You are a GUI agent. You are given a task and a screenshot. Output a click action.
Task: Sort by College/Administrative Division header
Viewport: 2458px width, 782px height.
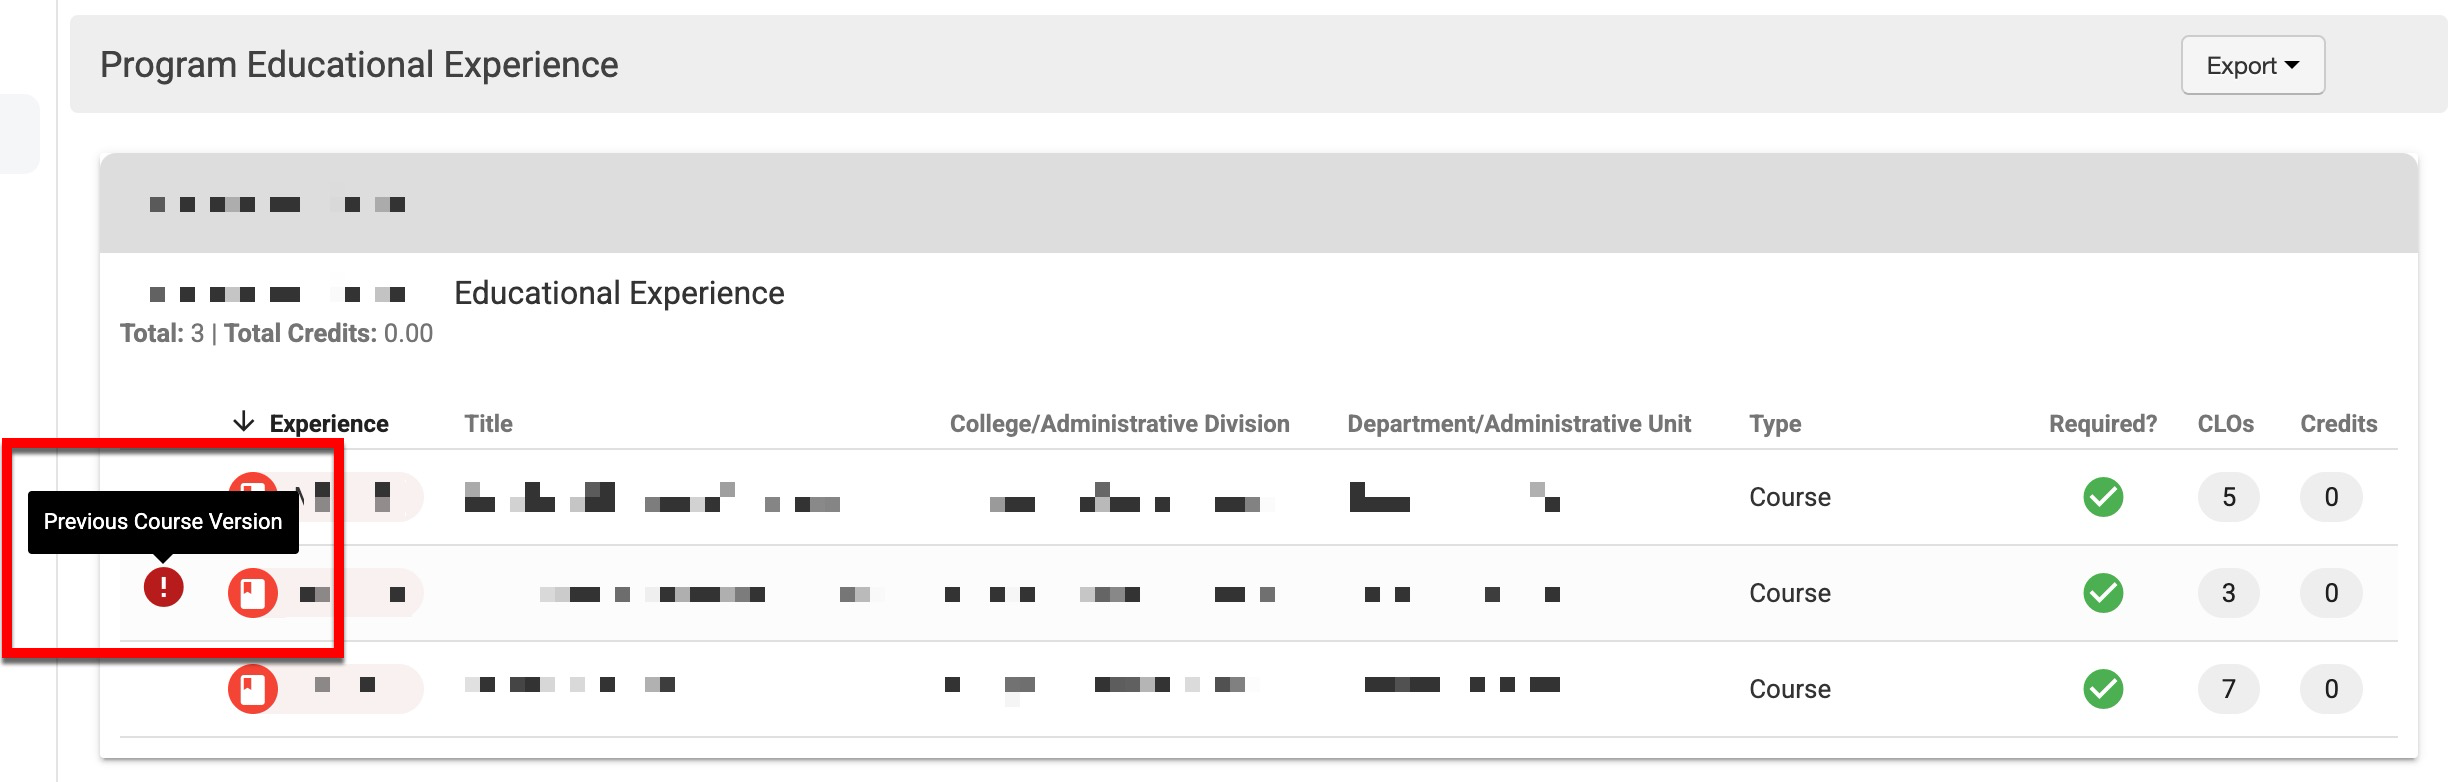pyautogui.click(x=1119, y=424)
